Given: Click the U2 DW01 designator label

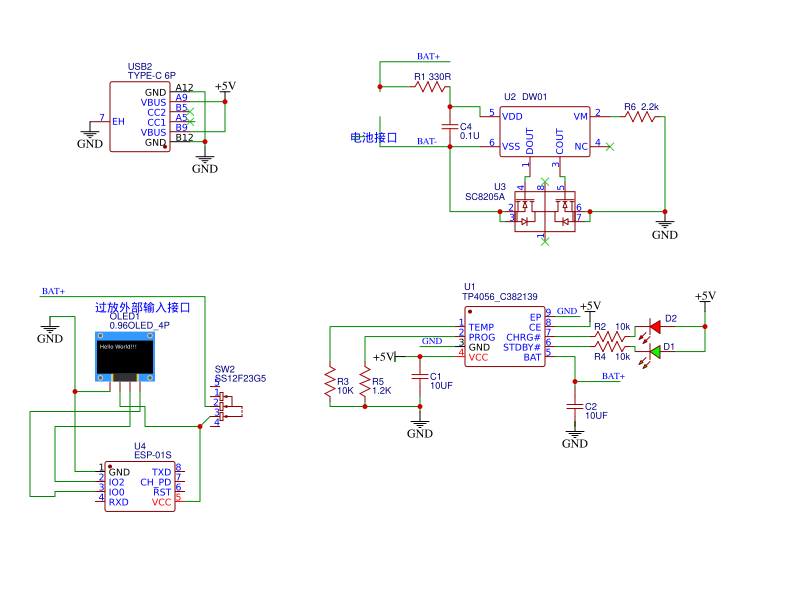Looking at the screenshot, I should (x=525, y=97).
